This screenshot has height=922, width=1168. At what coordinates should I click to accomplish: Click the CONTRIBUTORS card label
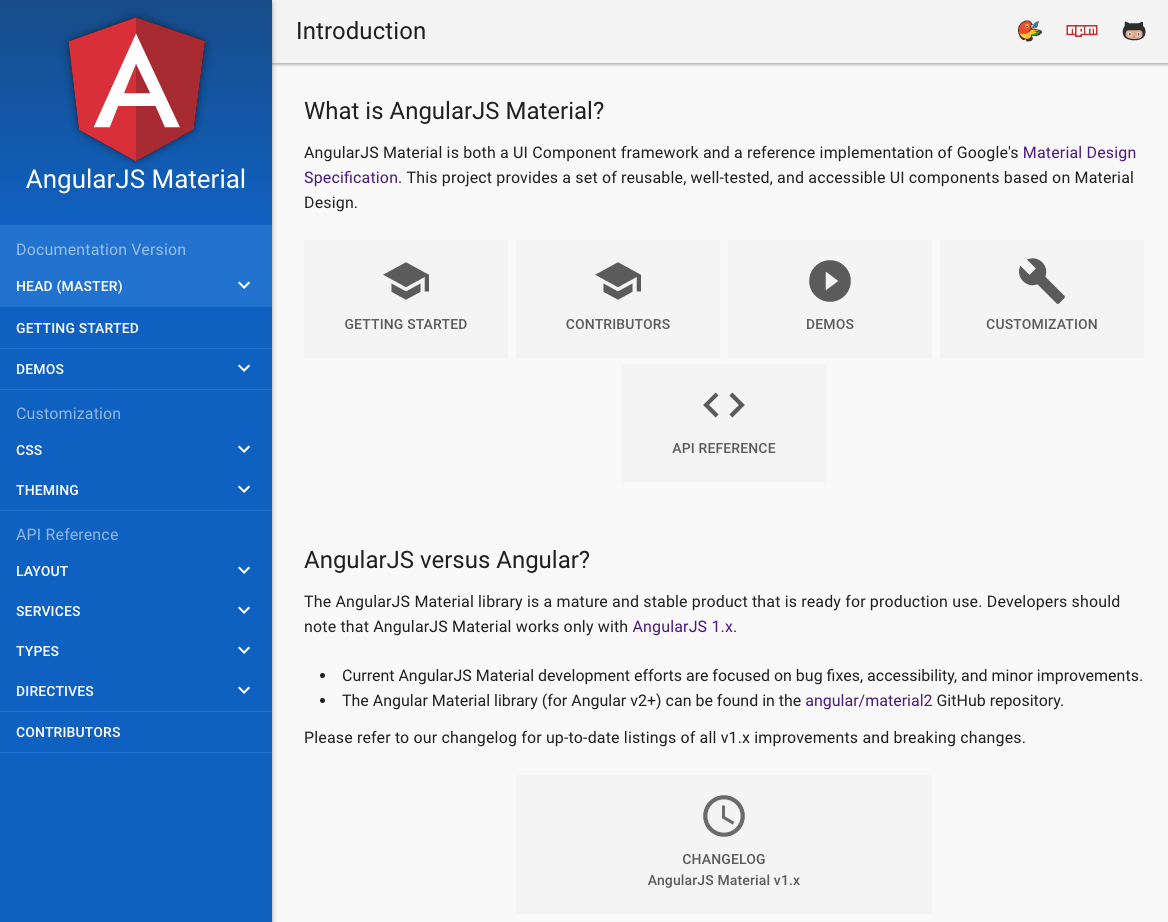pyautogui.click(x=618, y=324)
